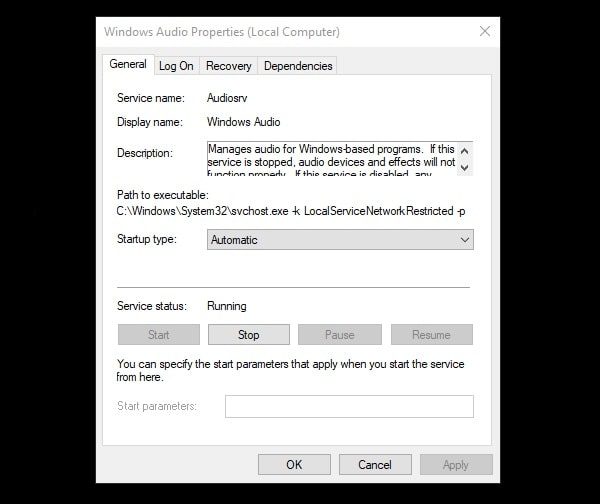The width and height of the screenshot is (600, 504).
Task: Open the Log On tab
Action: [176, 66]
